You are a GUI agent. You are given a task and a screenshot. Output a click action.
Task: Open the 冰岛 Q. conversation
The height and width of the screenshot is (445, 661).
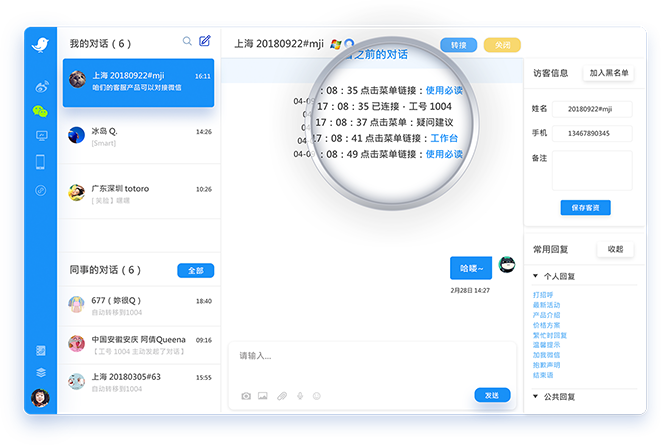click(139, 137)
